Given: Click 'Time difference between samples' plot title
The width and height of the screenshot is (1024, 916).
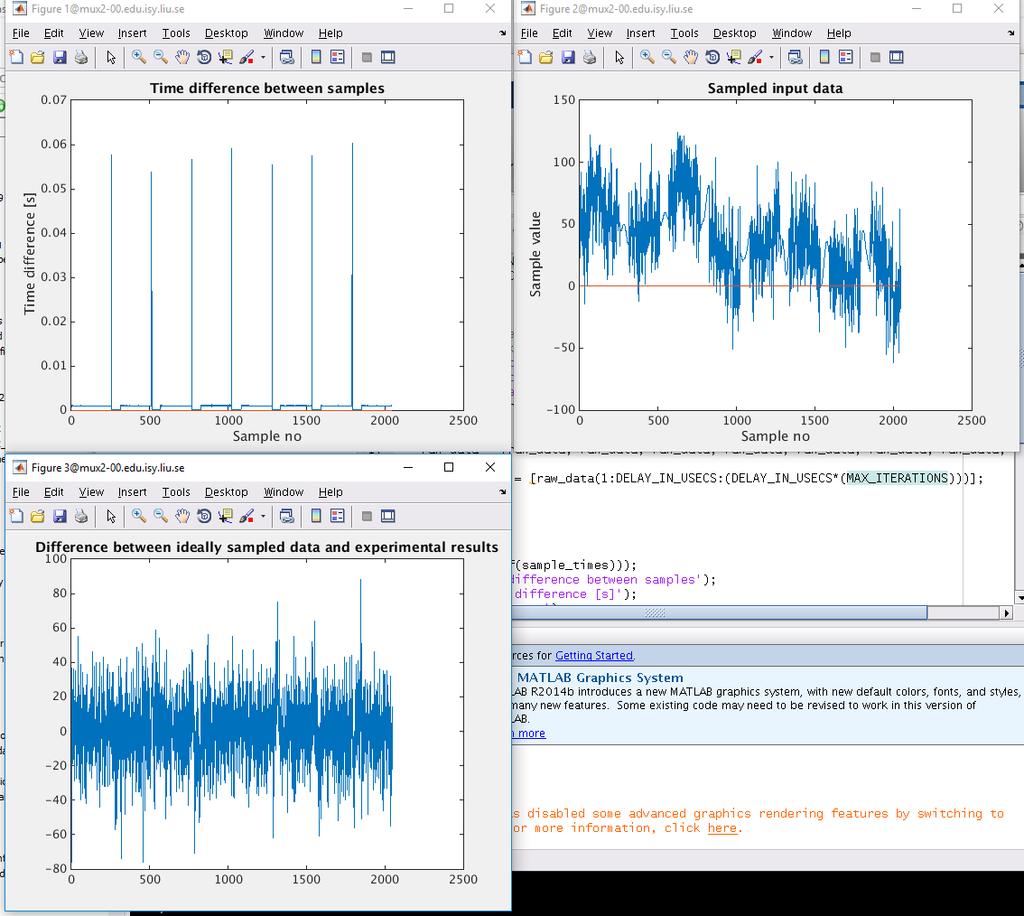Looking at the screenshot, I should pos(267,88).
